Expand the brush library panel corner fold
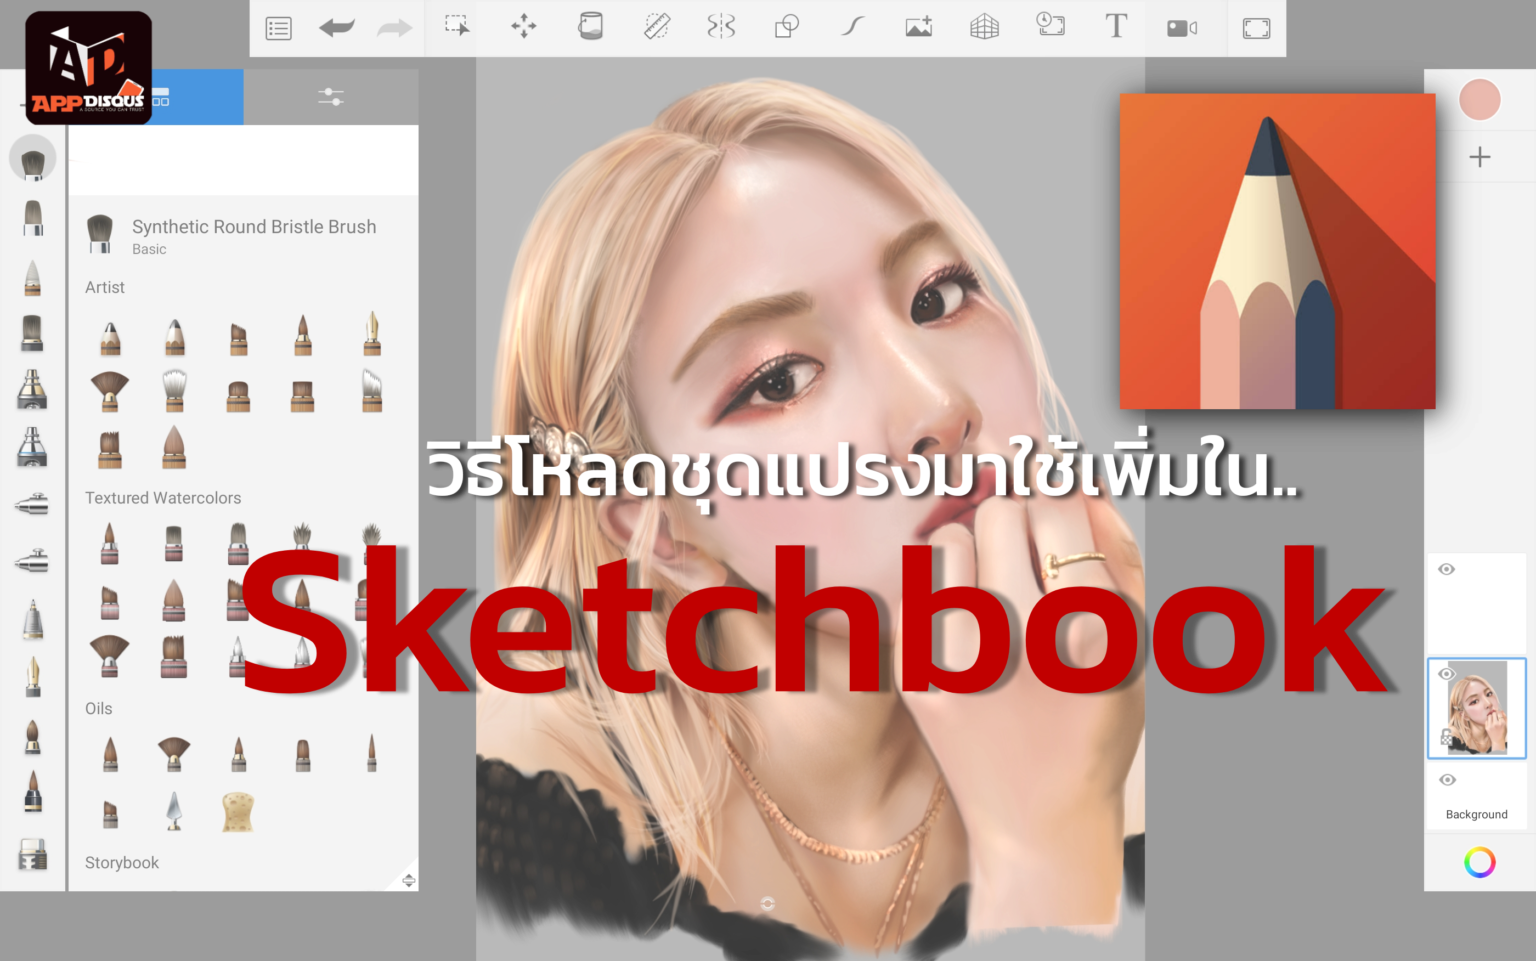This screenshot has height=961, width=1536. (408, 881)
